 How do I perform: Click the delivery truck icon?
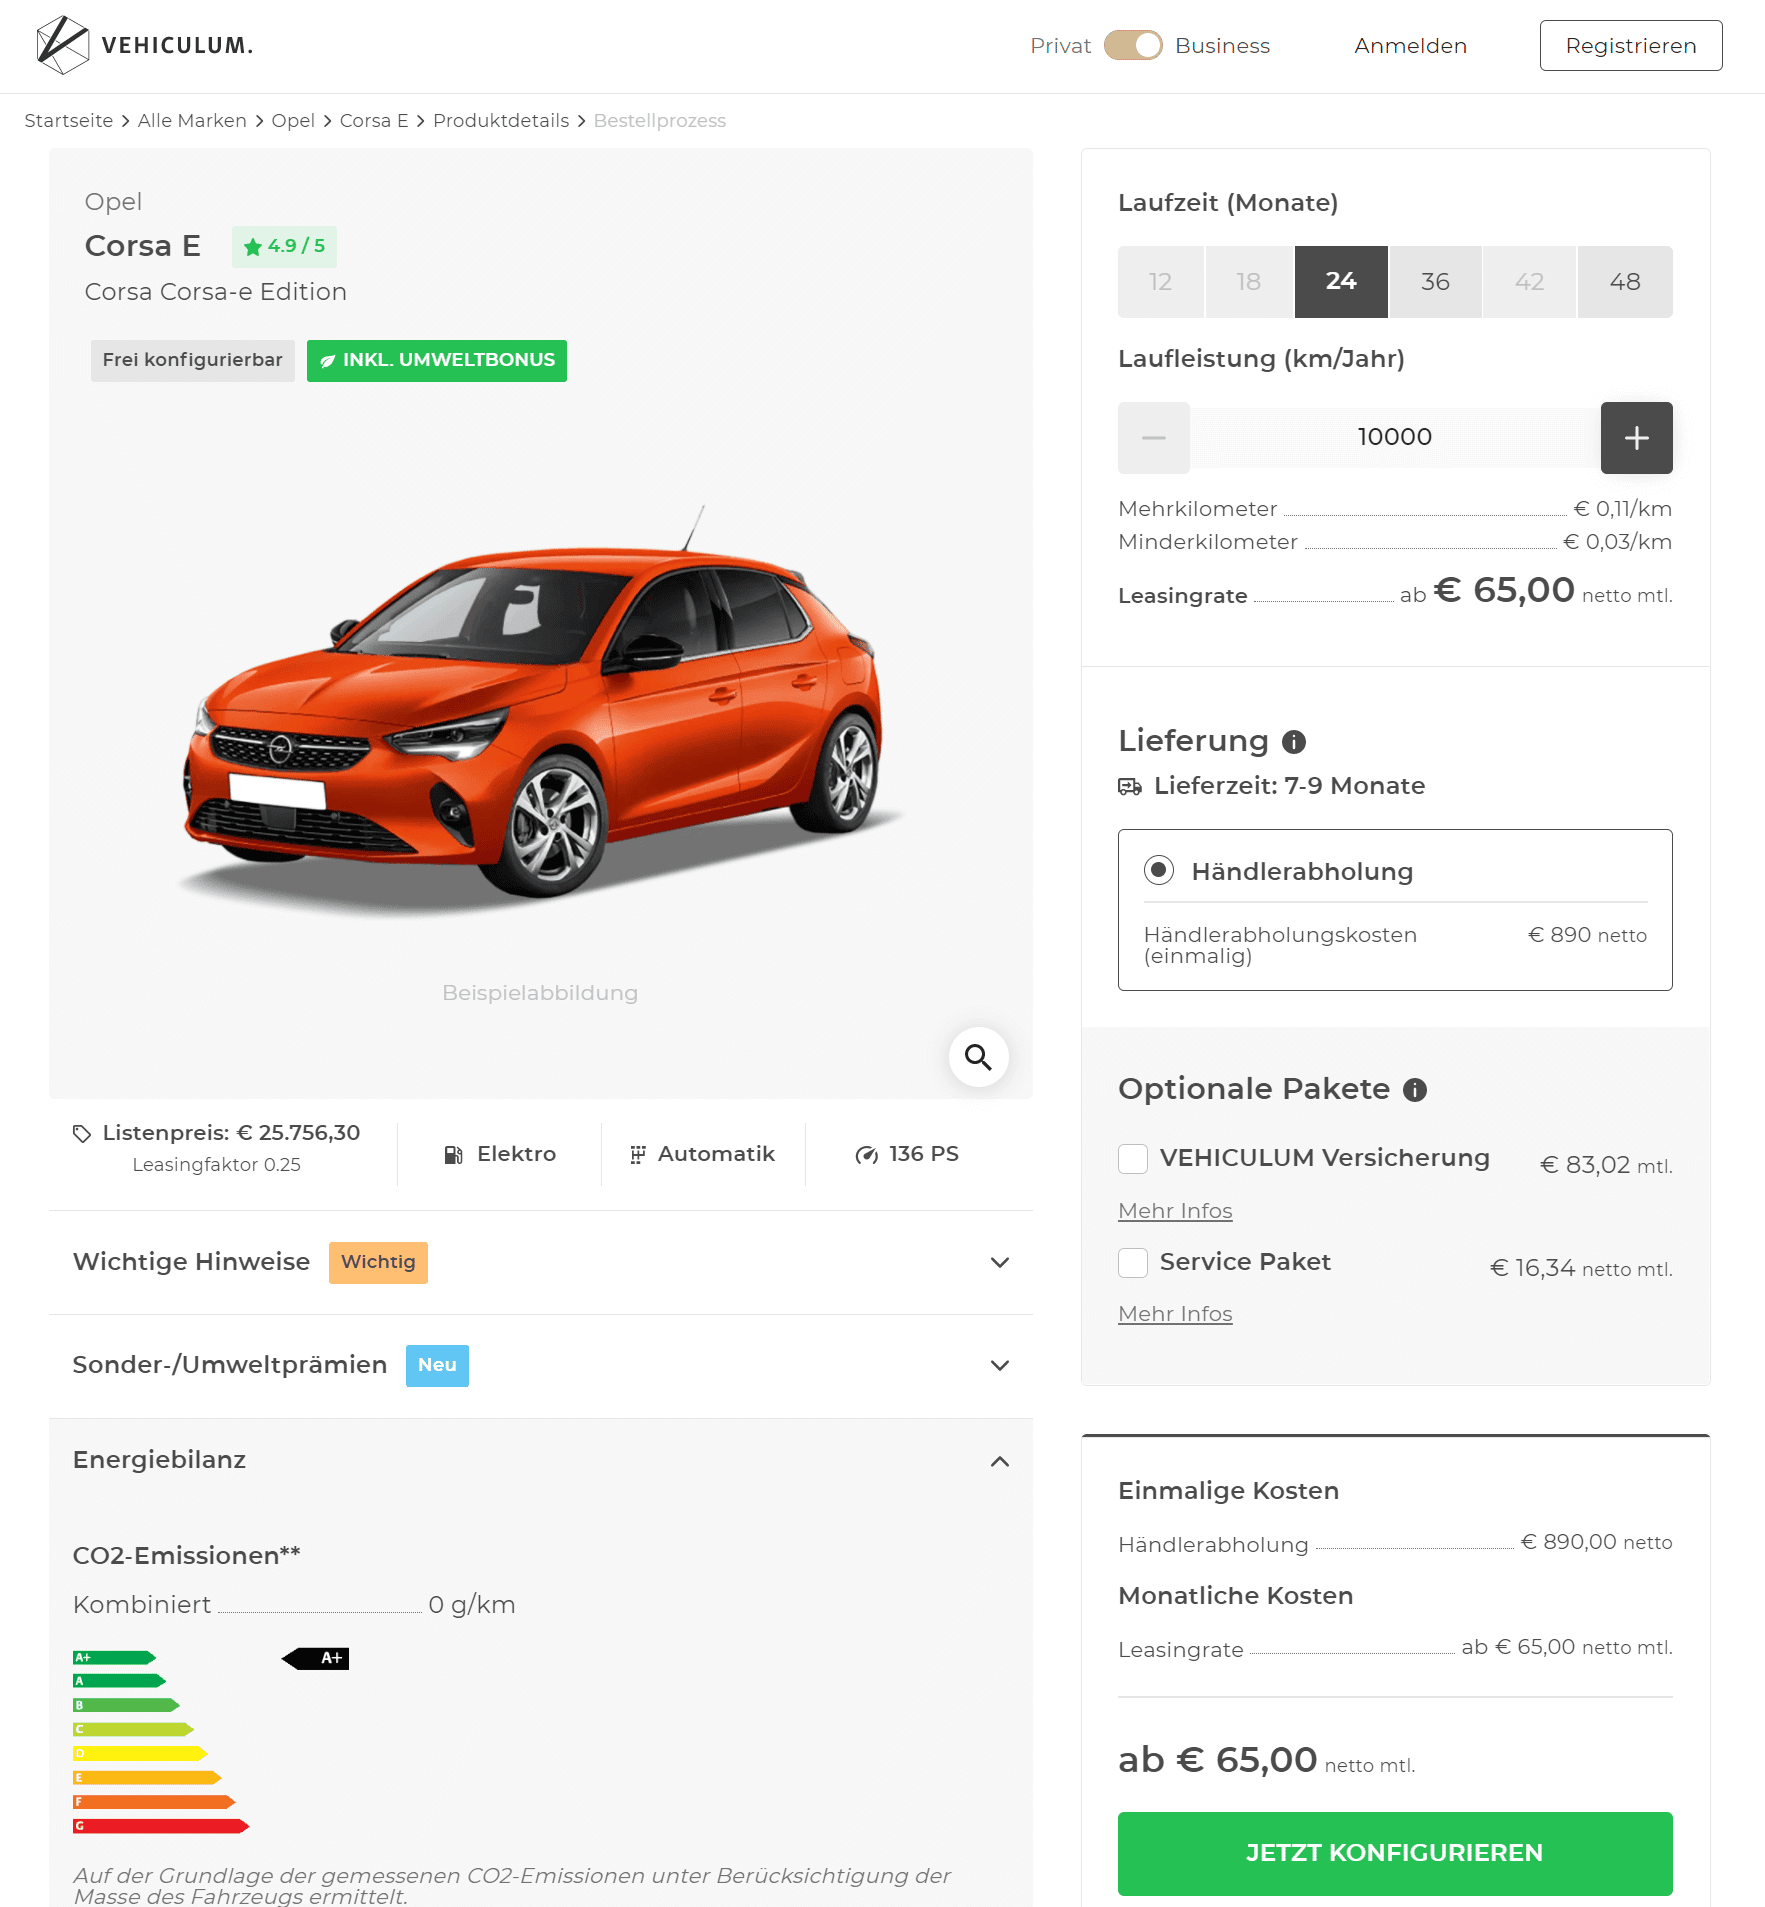[x=1130, y=787]
